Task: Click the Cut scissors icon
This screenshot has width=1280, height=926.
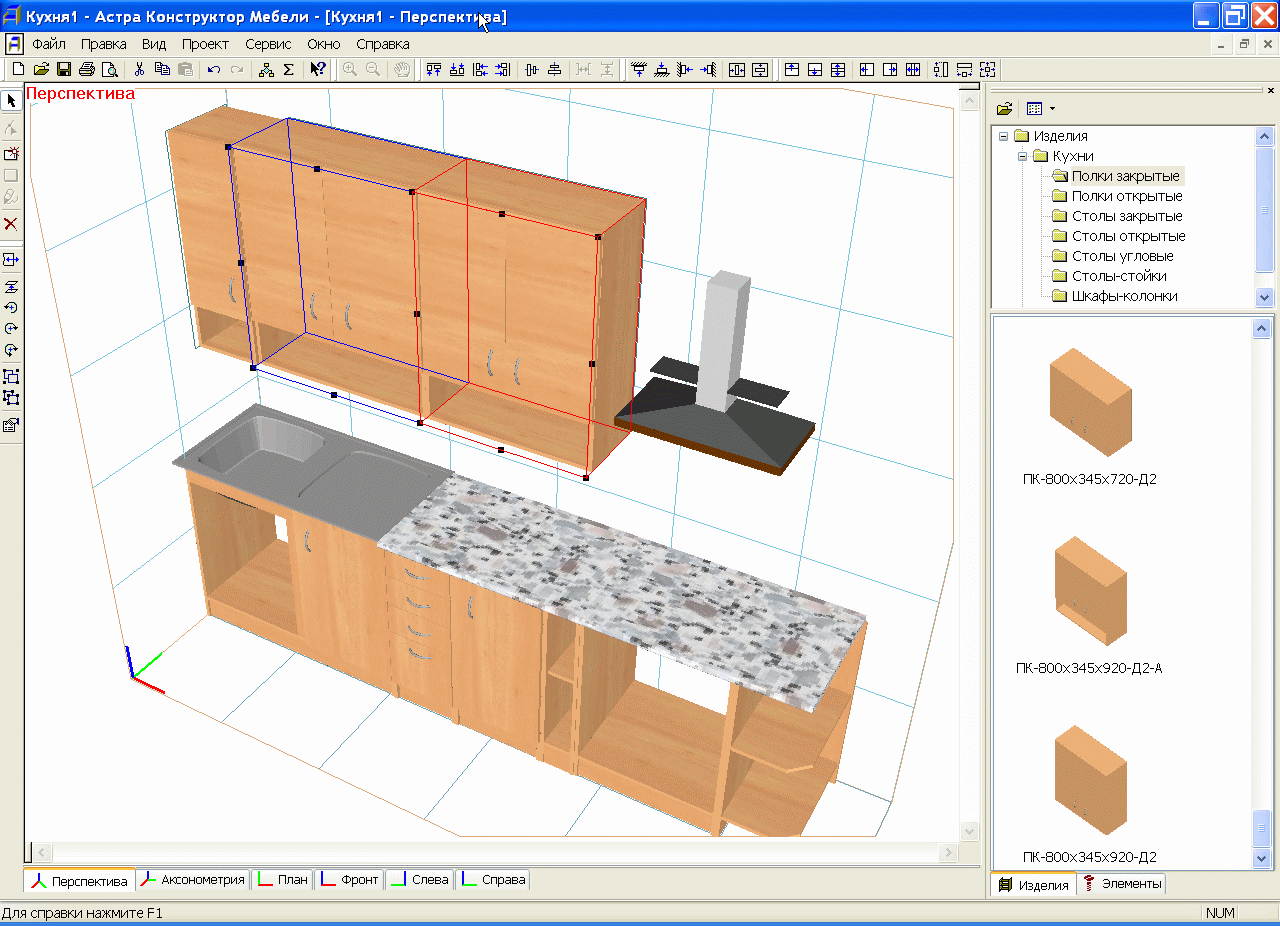Action: click(x=139, y=70)
